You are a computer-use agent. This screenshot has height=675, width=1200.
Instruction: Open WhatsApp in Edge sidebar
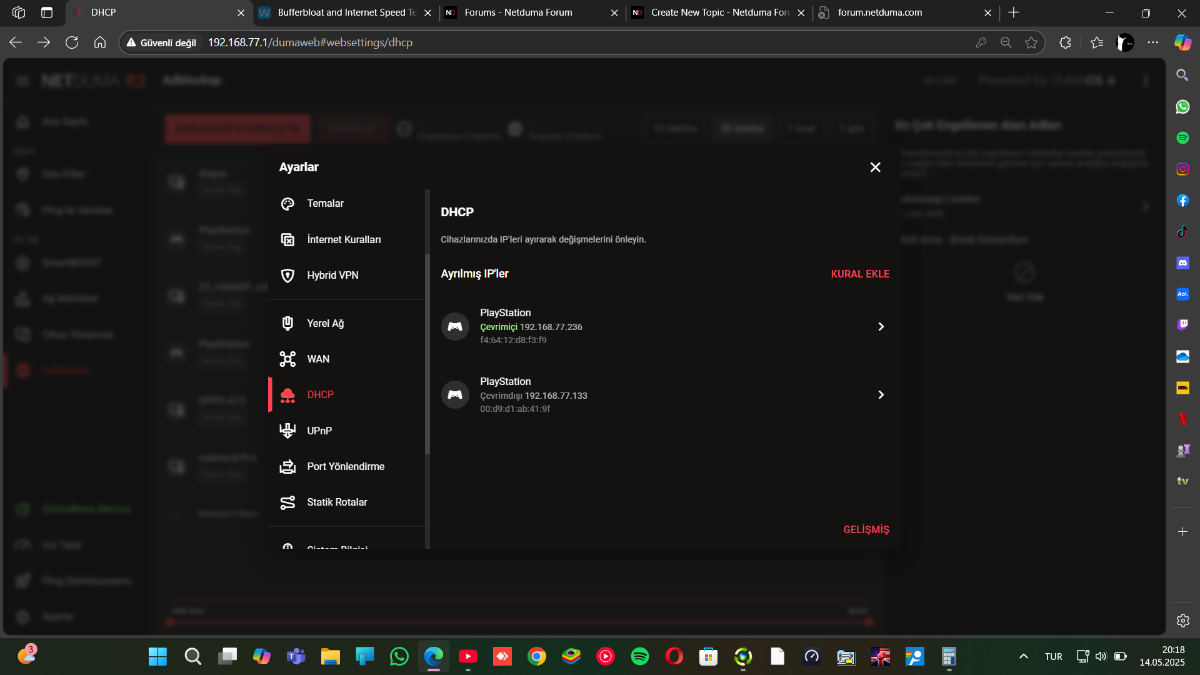coord(1183,106)
